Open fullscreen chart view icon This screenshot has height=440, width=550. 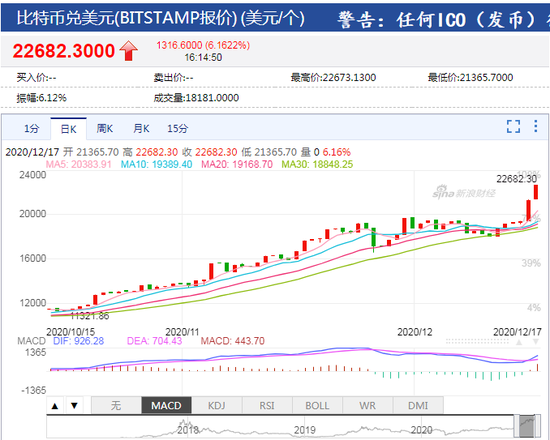(x=513, y=126)
